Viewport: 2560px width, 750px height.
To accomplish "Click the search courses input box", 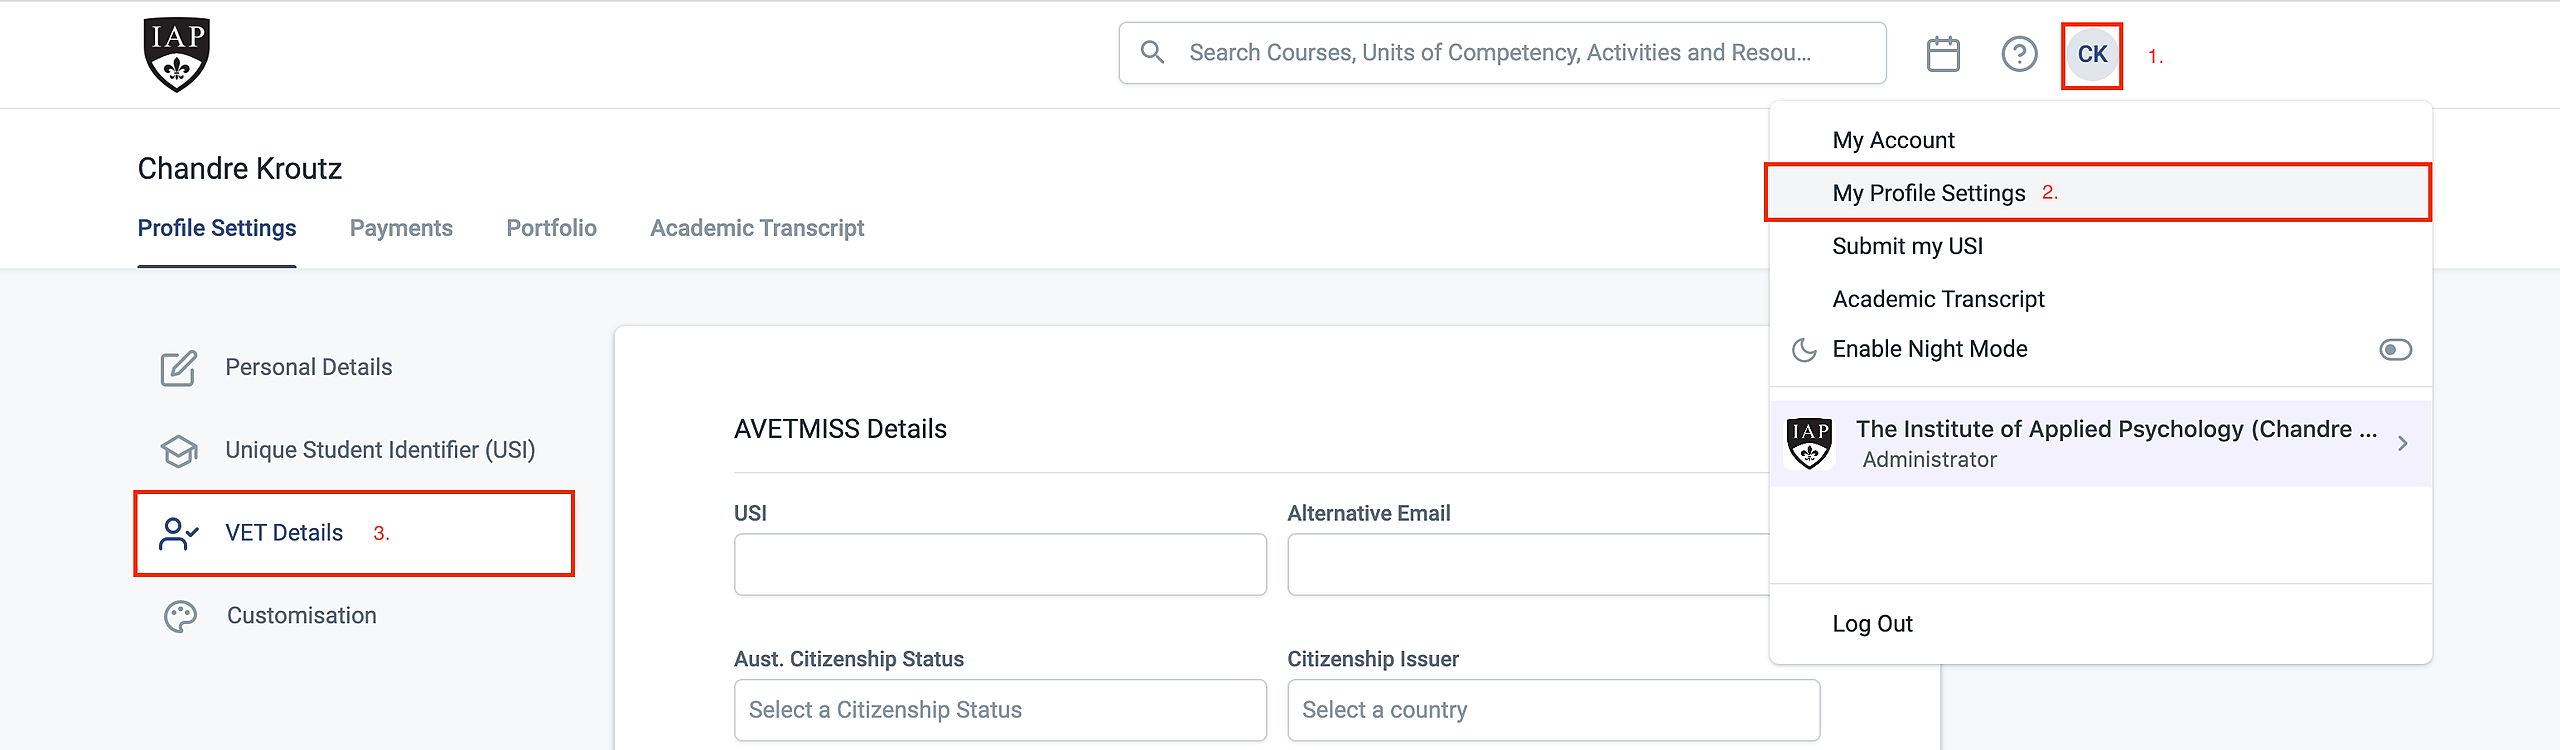I will tap(1500, 53).
